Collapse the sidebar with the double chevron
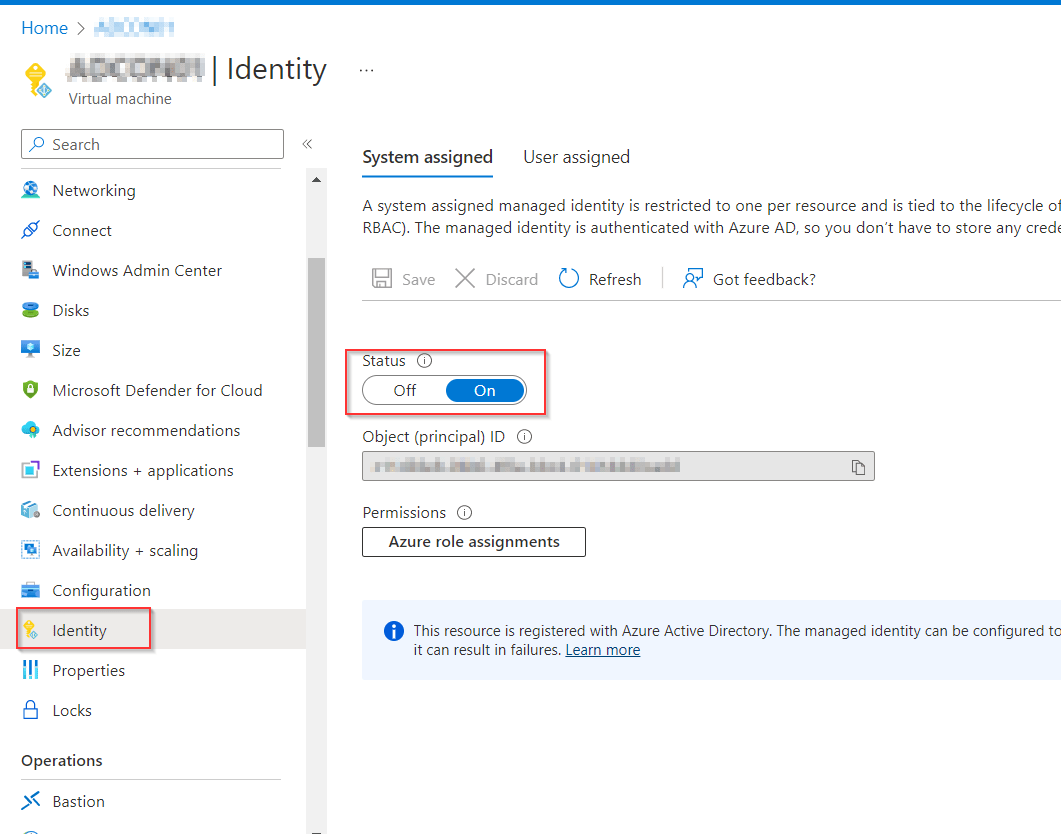Screen dimensions: 1061x834 [x=307, y=144]
